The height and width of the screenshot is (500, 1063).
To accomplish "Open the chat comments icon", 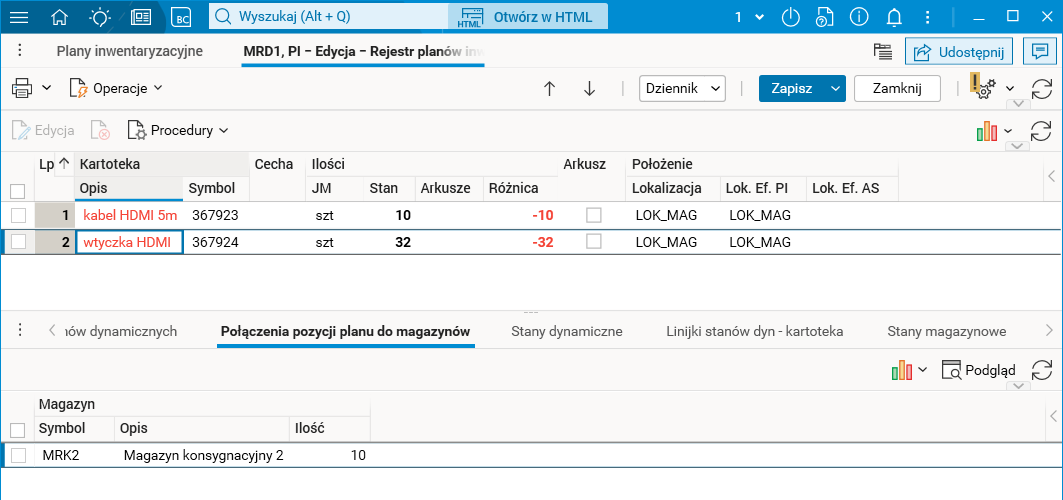I will (x=1038, y=51).
